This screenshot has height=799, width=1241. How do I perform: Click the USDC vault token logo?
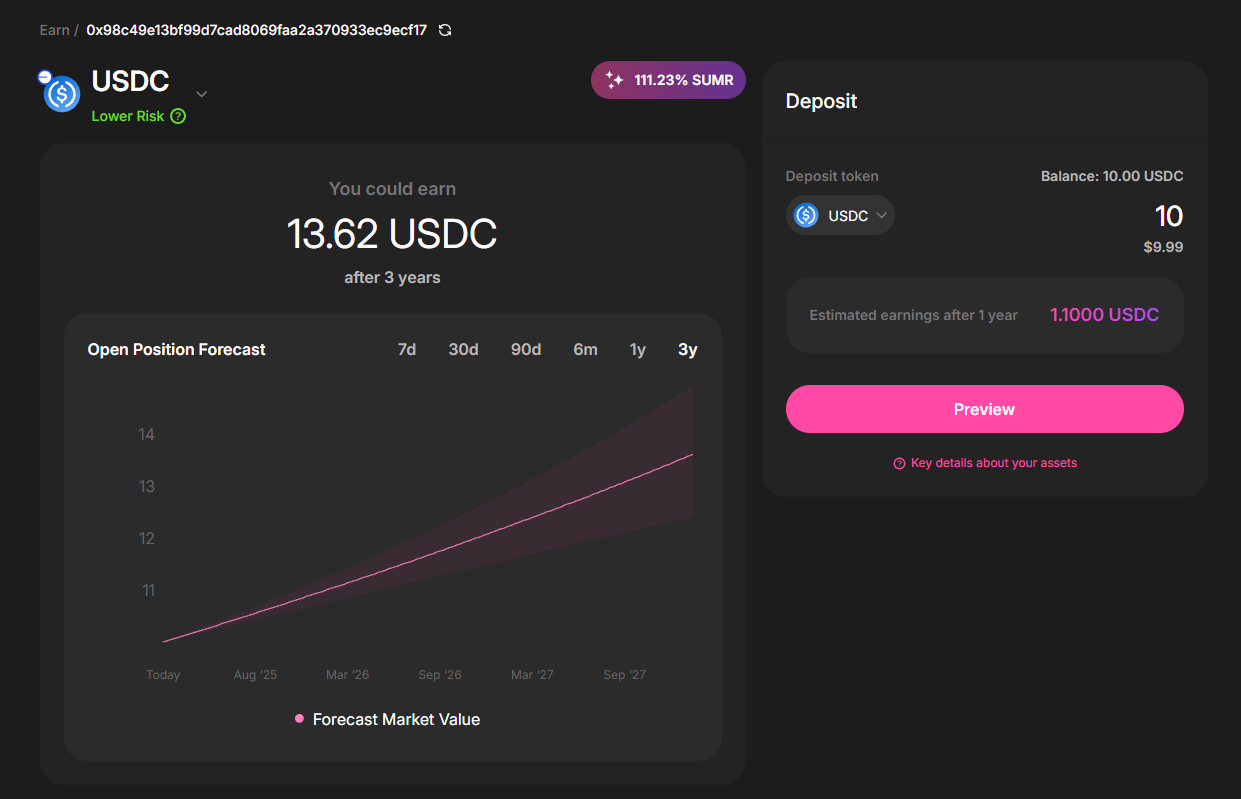[62, 94]
